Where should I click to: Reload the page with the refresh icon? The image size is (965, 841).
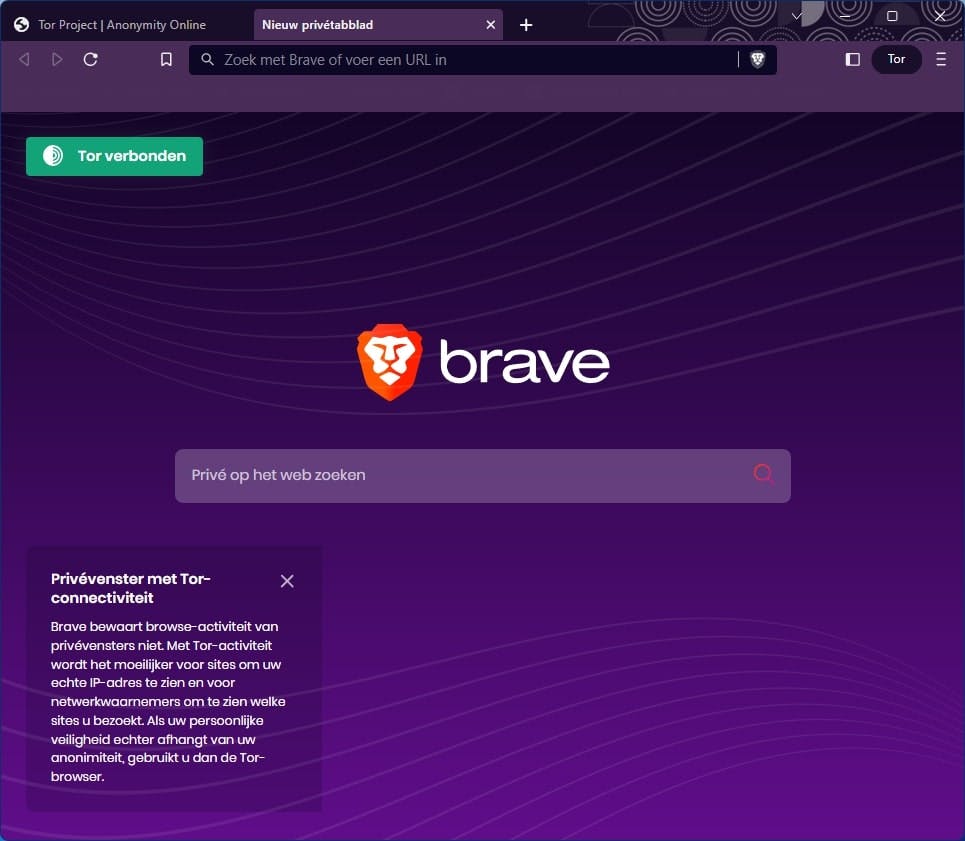pyautogui.click(x=90, y=60)
